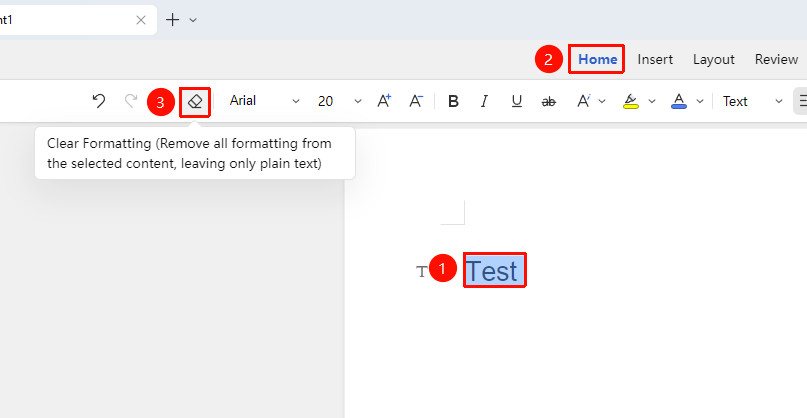
Task: Decrease font size with the A- icon
Action: 416,101
